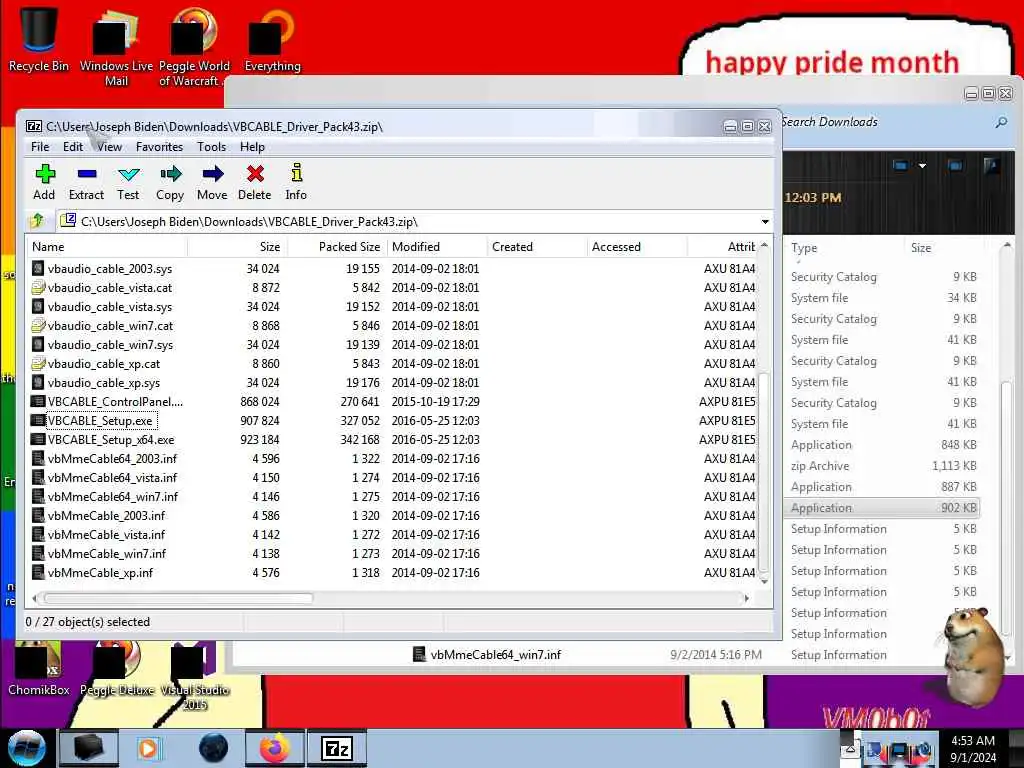
Task: Go up one folder level with green arrow
Action: click(37, 221)
